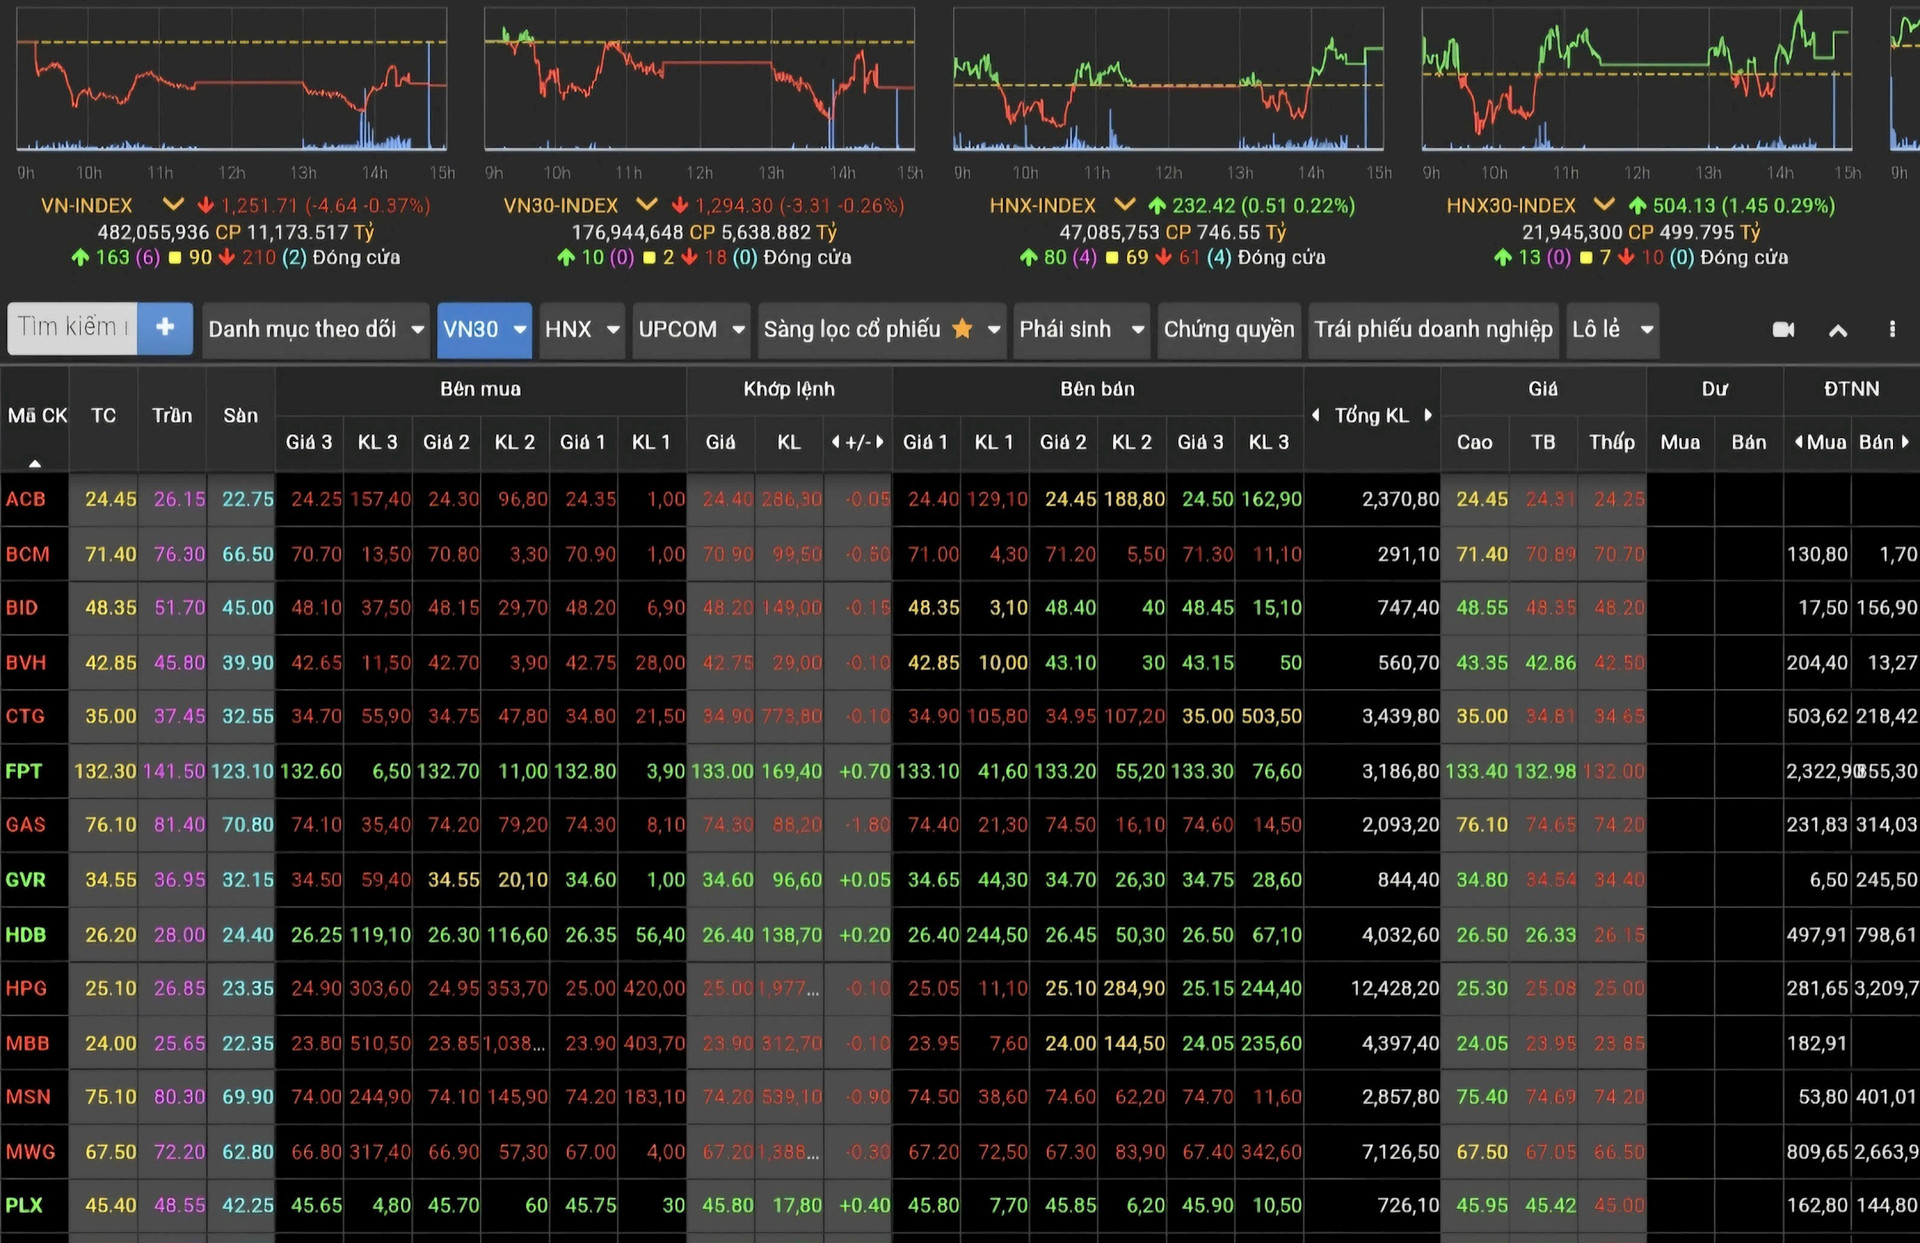Open the UPCOM dropdown
The width and height of the screenshot is (1920, 1243).
point(691,329)
